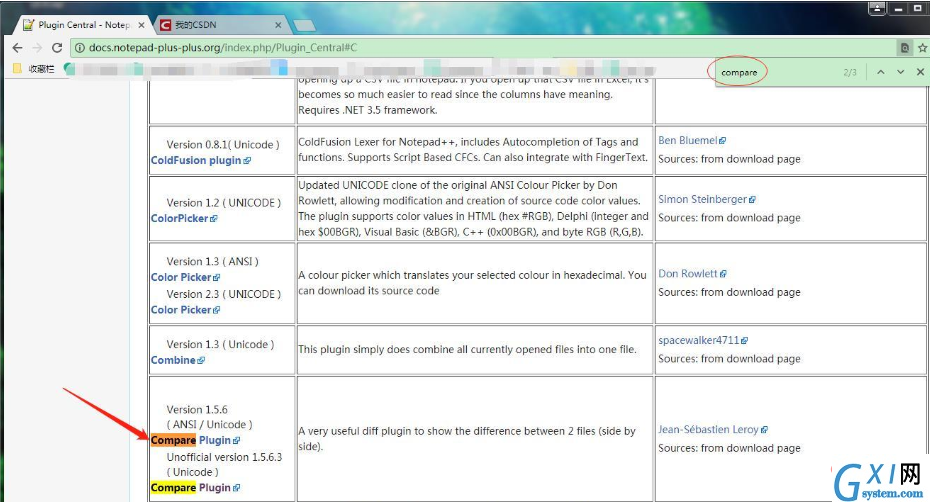
Task: Click external link icon beside Jean-Sébastien Leroy
Action: [764, 430]
